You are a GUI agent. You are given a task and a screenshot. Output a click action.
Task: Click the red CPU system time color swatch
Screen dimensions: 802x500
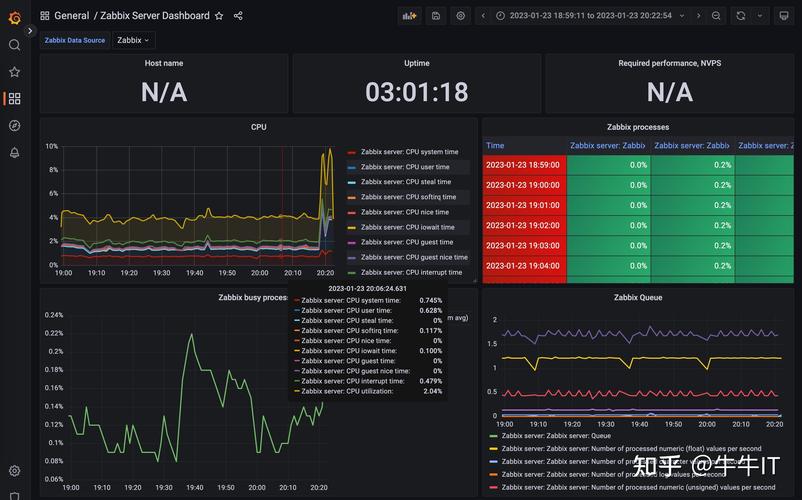click(x=351, y=152)
